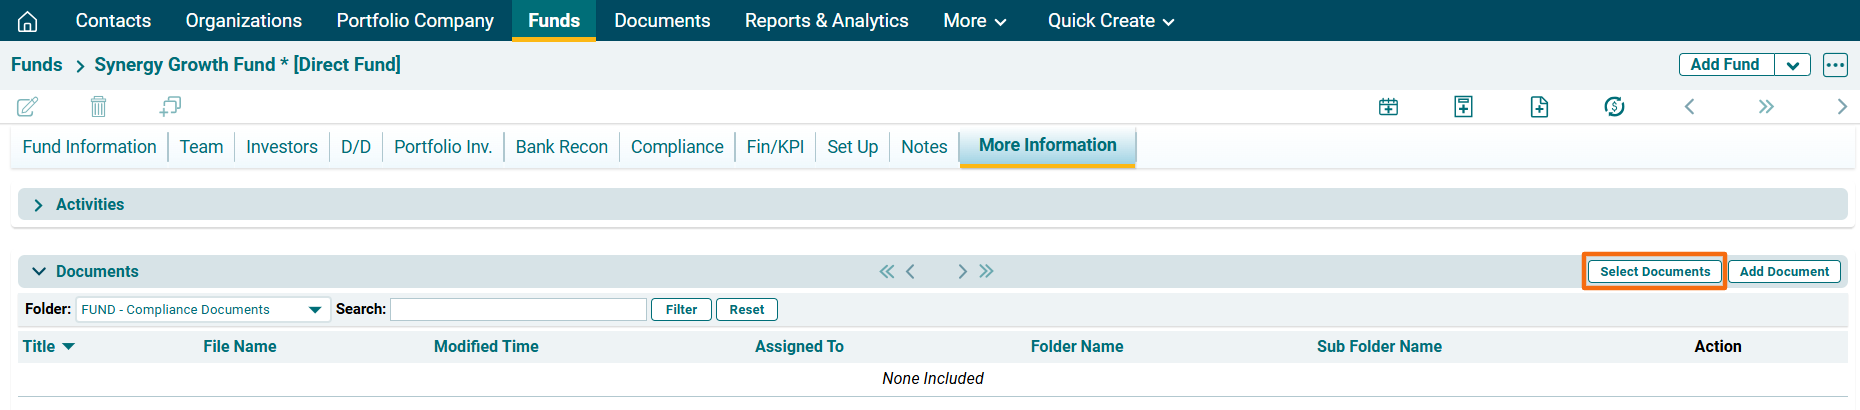Click the trash delete icon
This screenshot has height=410, width=1860.
tap(98, 106)
